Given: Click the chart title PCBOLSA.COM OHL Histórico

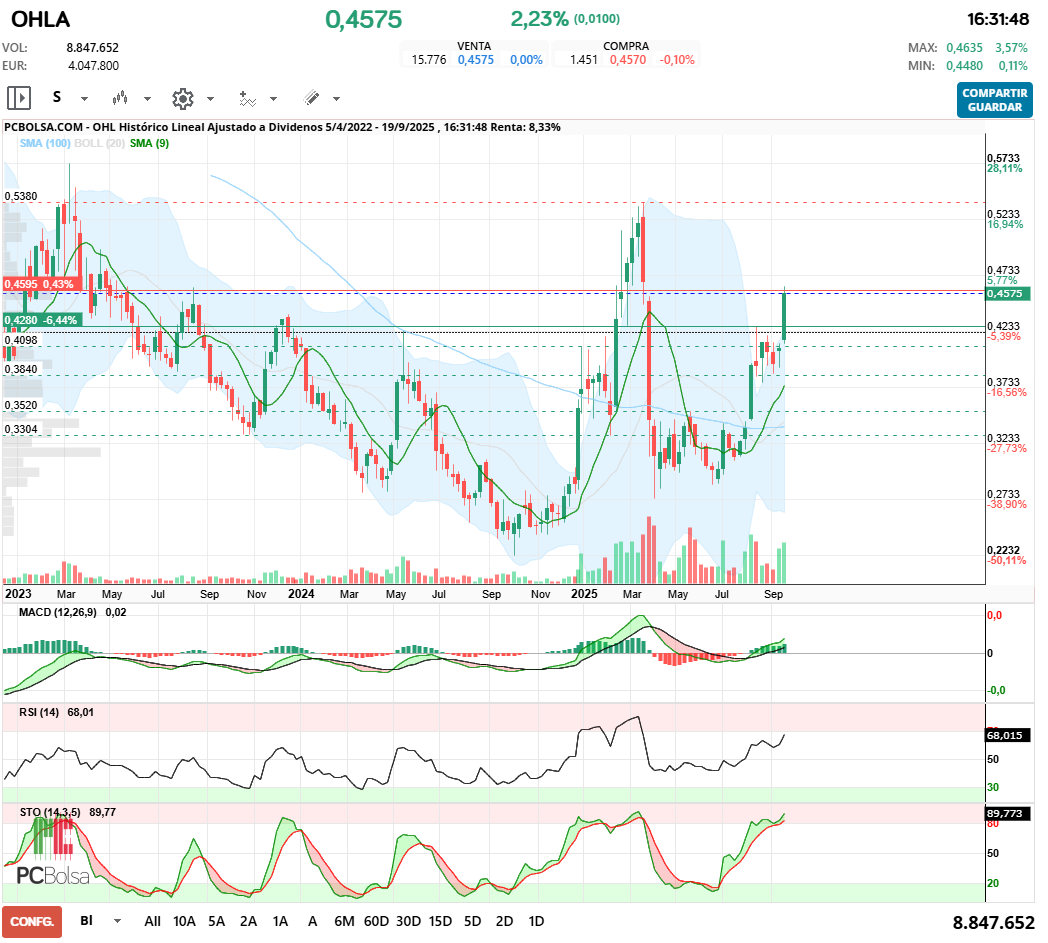Looking at the screenshot, I should pyautogui.click(x=282, y=127).
